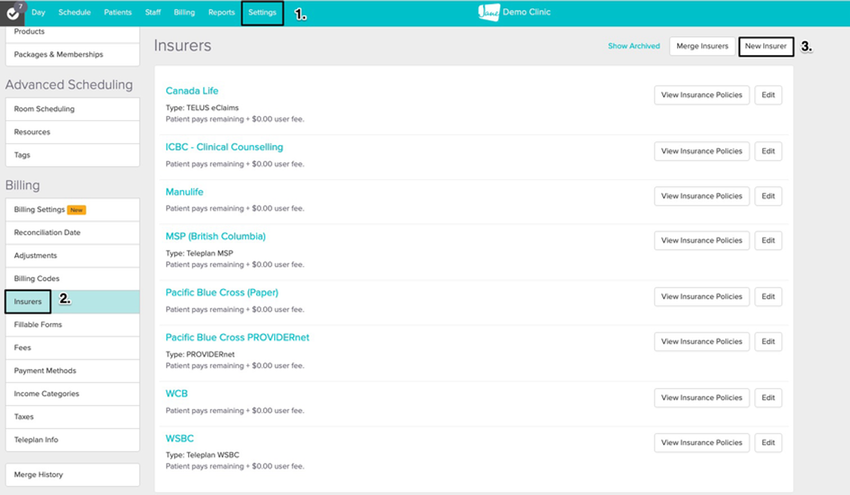The image size is (850, 495).
Task: Edit Pacific Blue Cross (Paper) insurer
Action: point(768,297)
